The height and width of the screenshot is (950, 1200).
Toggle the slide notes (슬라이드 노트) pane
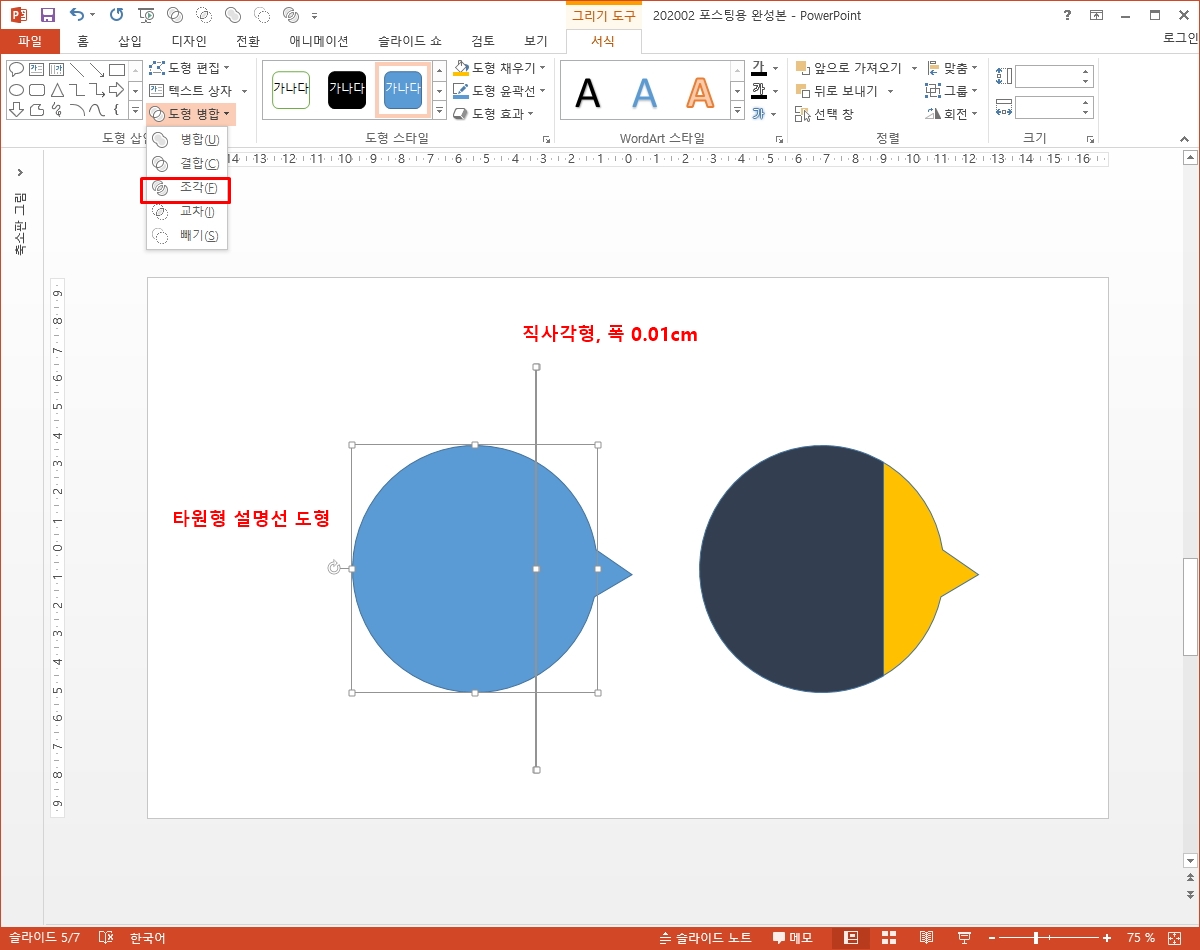pos(704,938)
